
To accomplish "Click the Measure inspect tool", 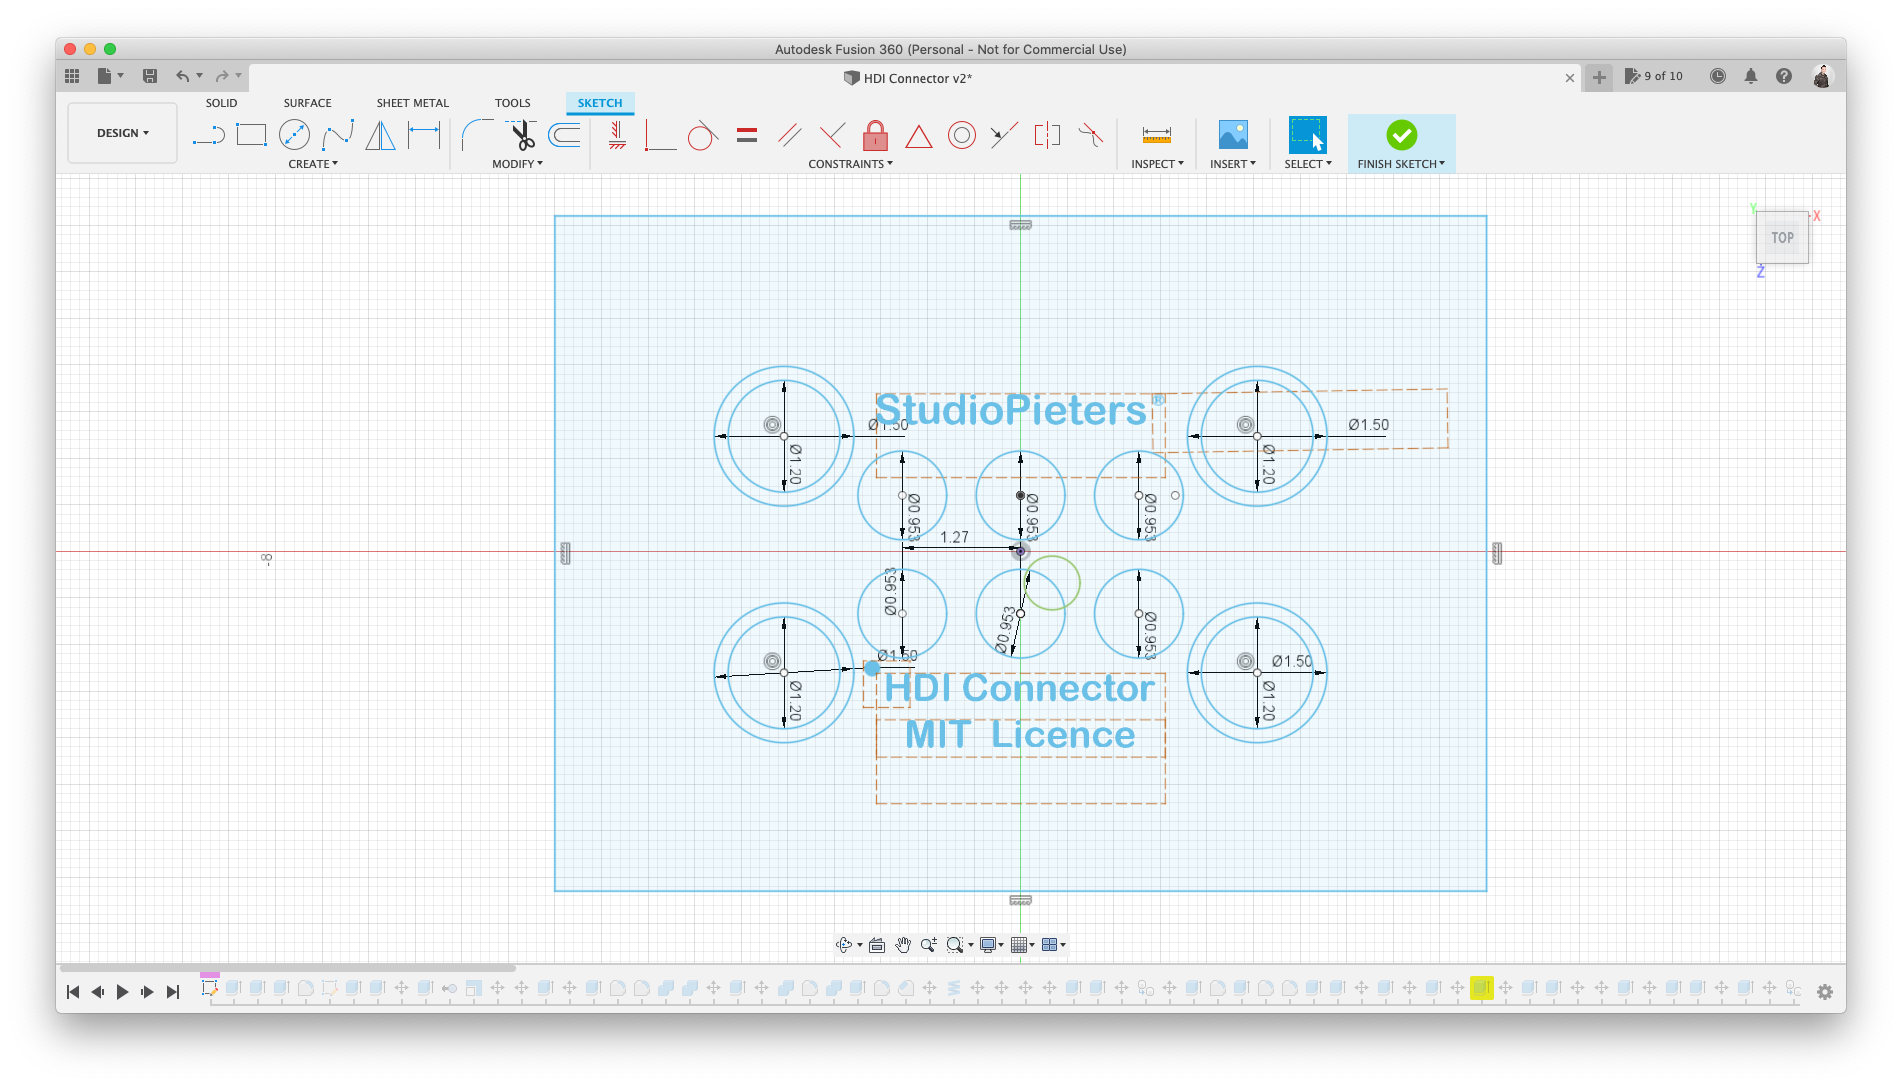I will [1157, 135].
